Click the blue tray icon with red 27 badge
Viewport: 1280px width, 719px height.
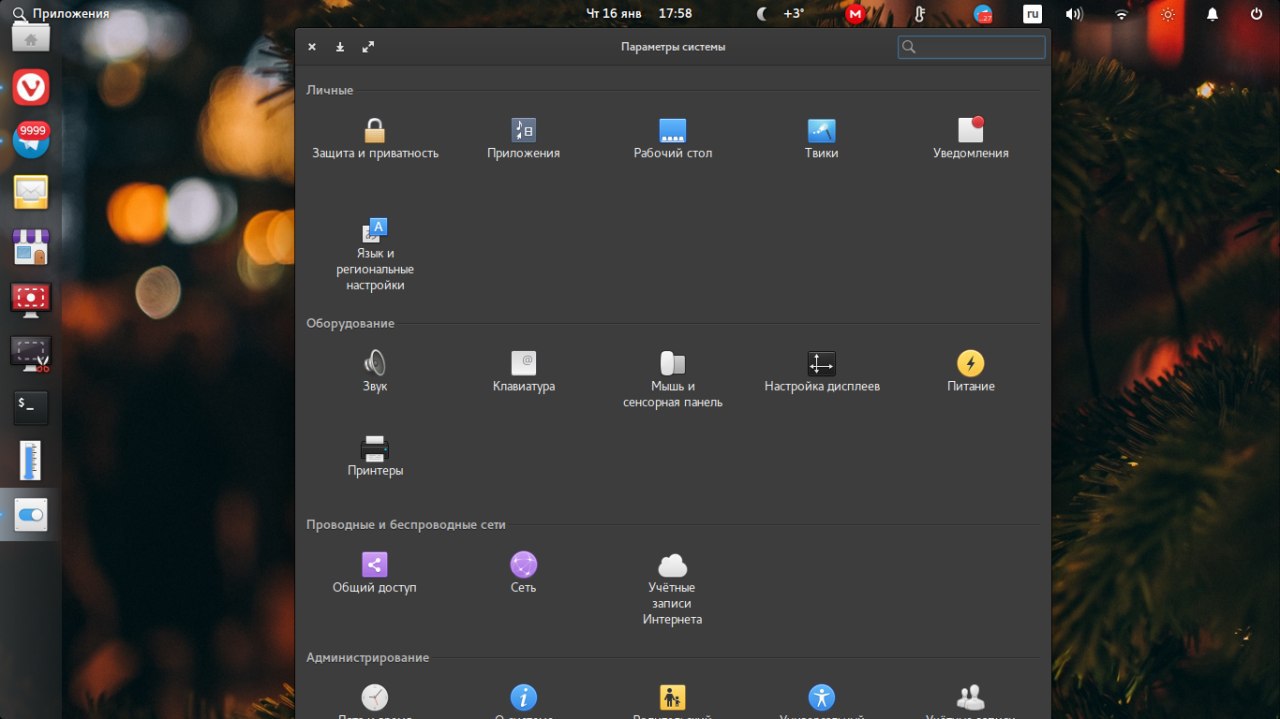point(984,14)
